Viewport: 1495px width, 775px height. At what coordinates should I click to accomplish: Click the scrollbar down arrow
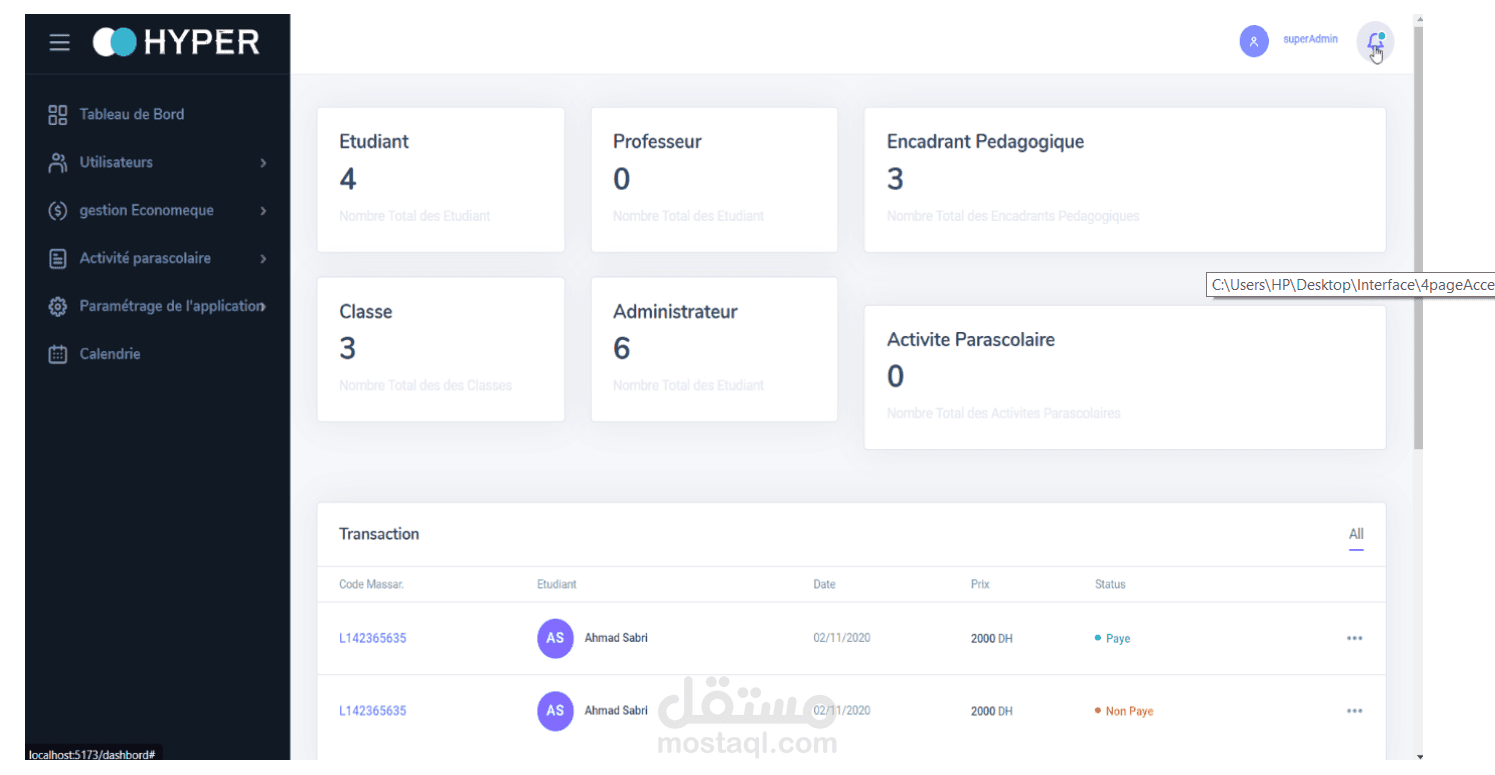pyautogui.click(x=1418, y=756)
